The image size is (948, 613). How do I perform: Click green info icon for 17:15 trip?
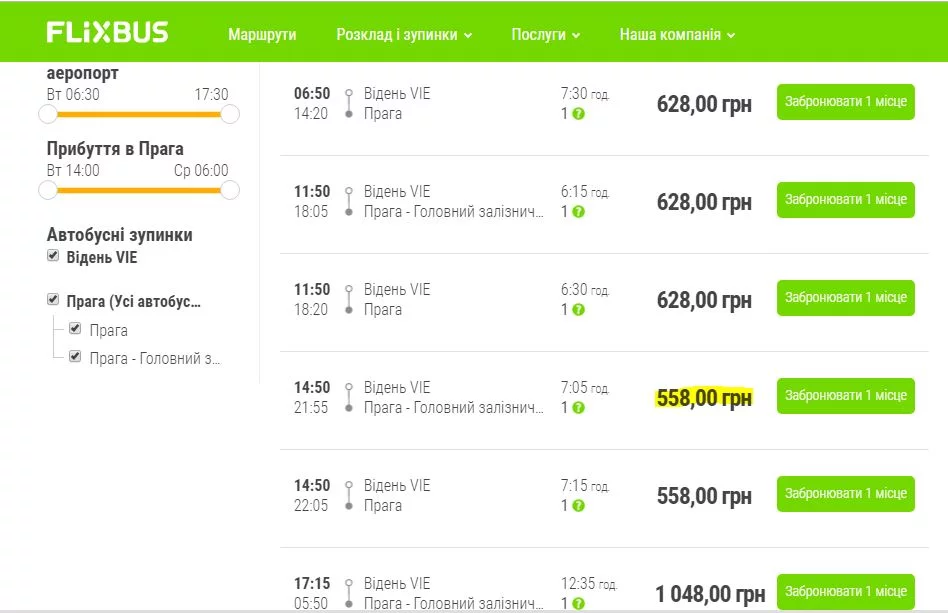579,603
